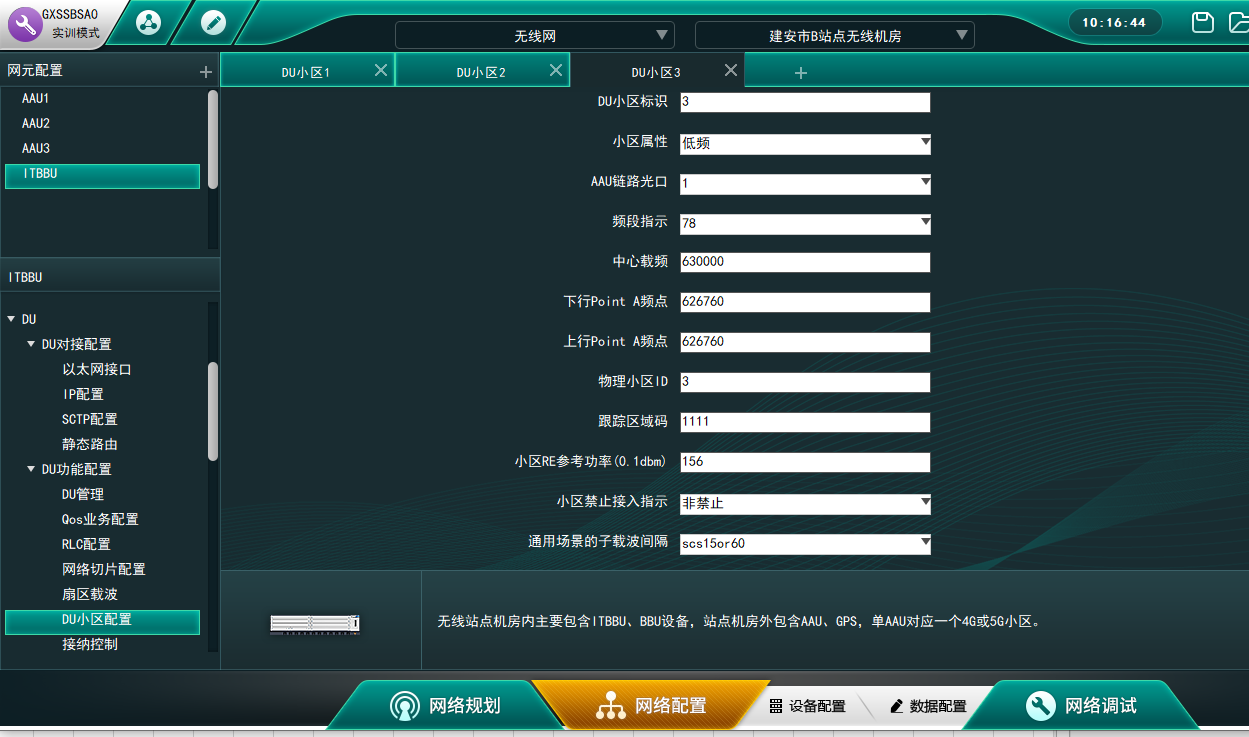Add new network element with plus icon
This screenshot has width=1249, height=737.
[x=205, y=72]
